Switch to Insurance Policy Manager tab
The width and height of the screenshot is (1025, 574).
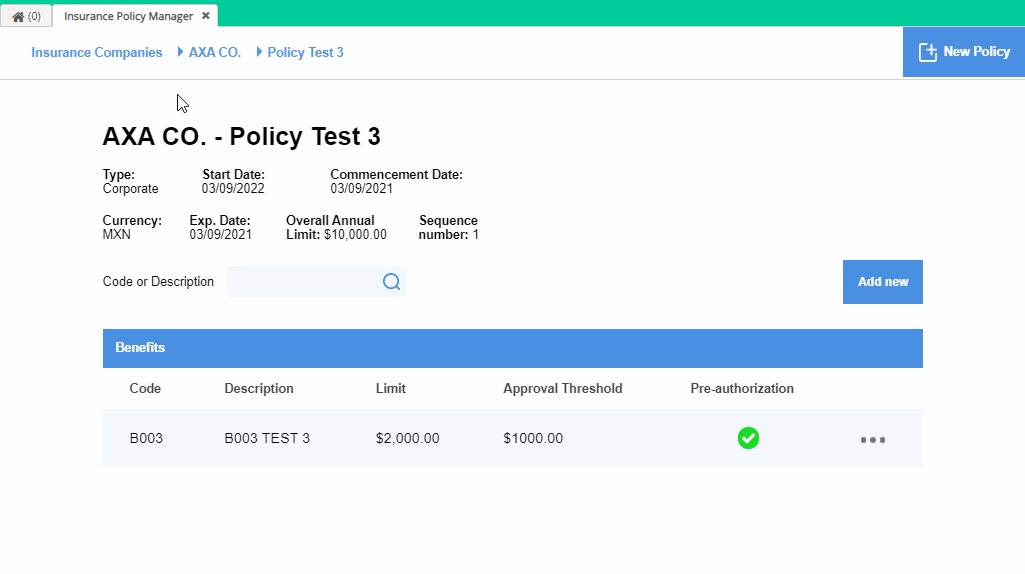128,16
